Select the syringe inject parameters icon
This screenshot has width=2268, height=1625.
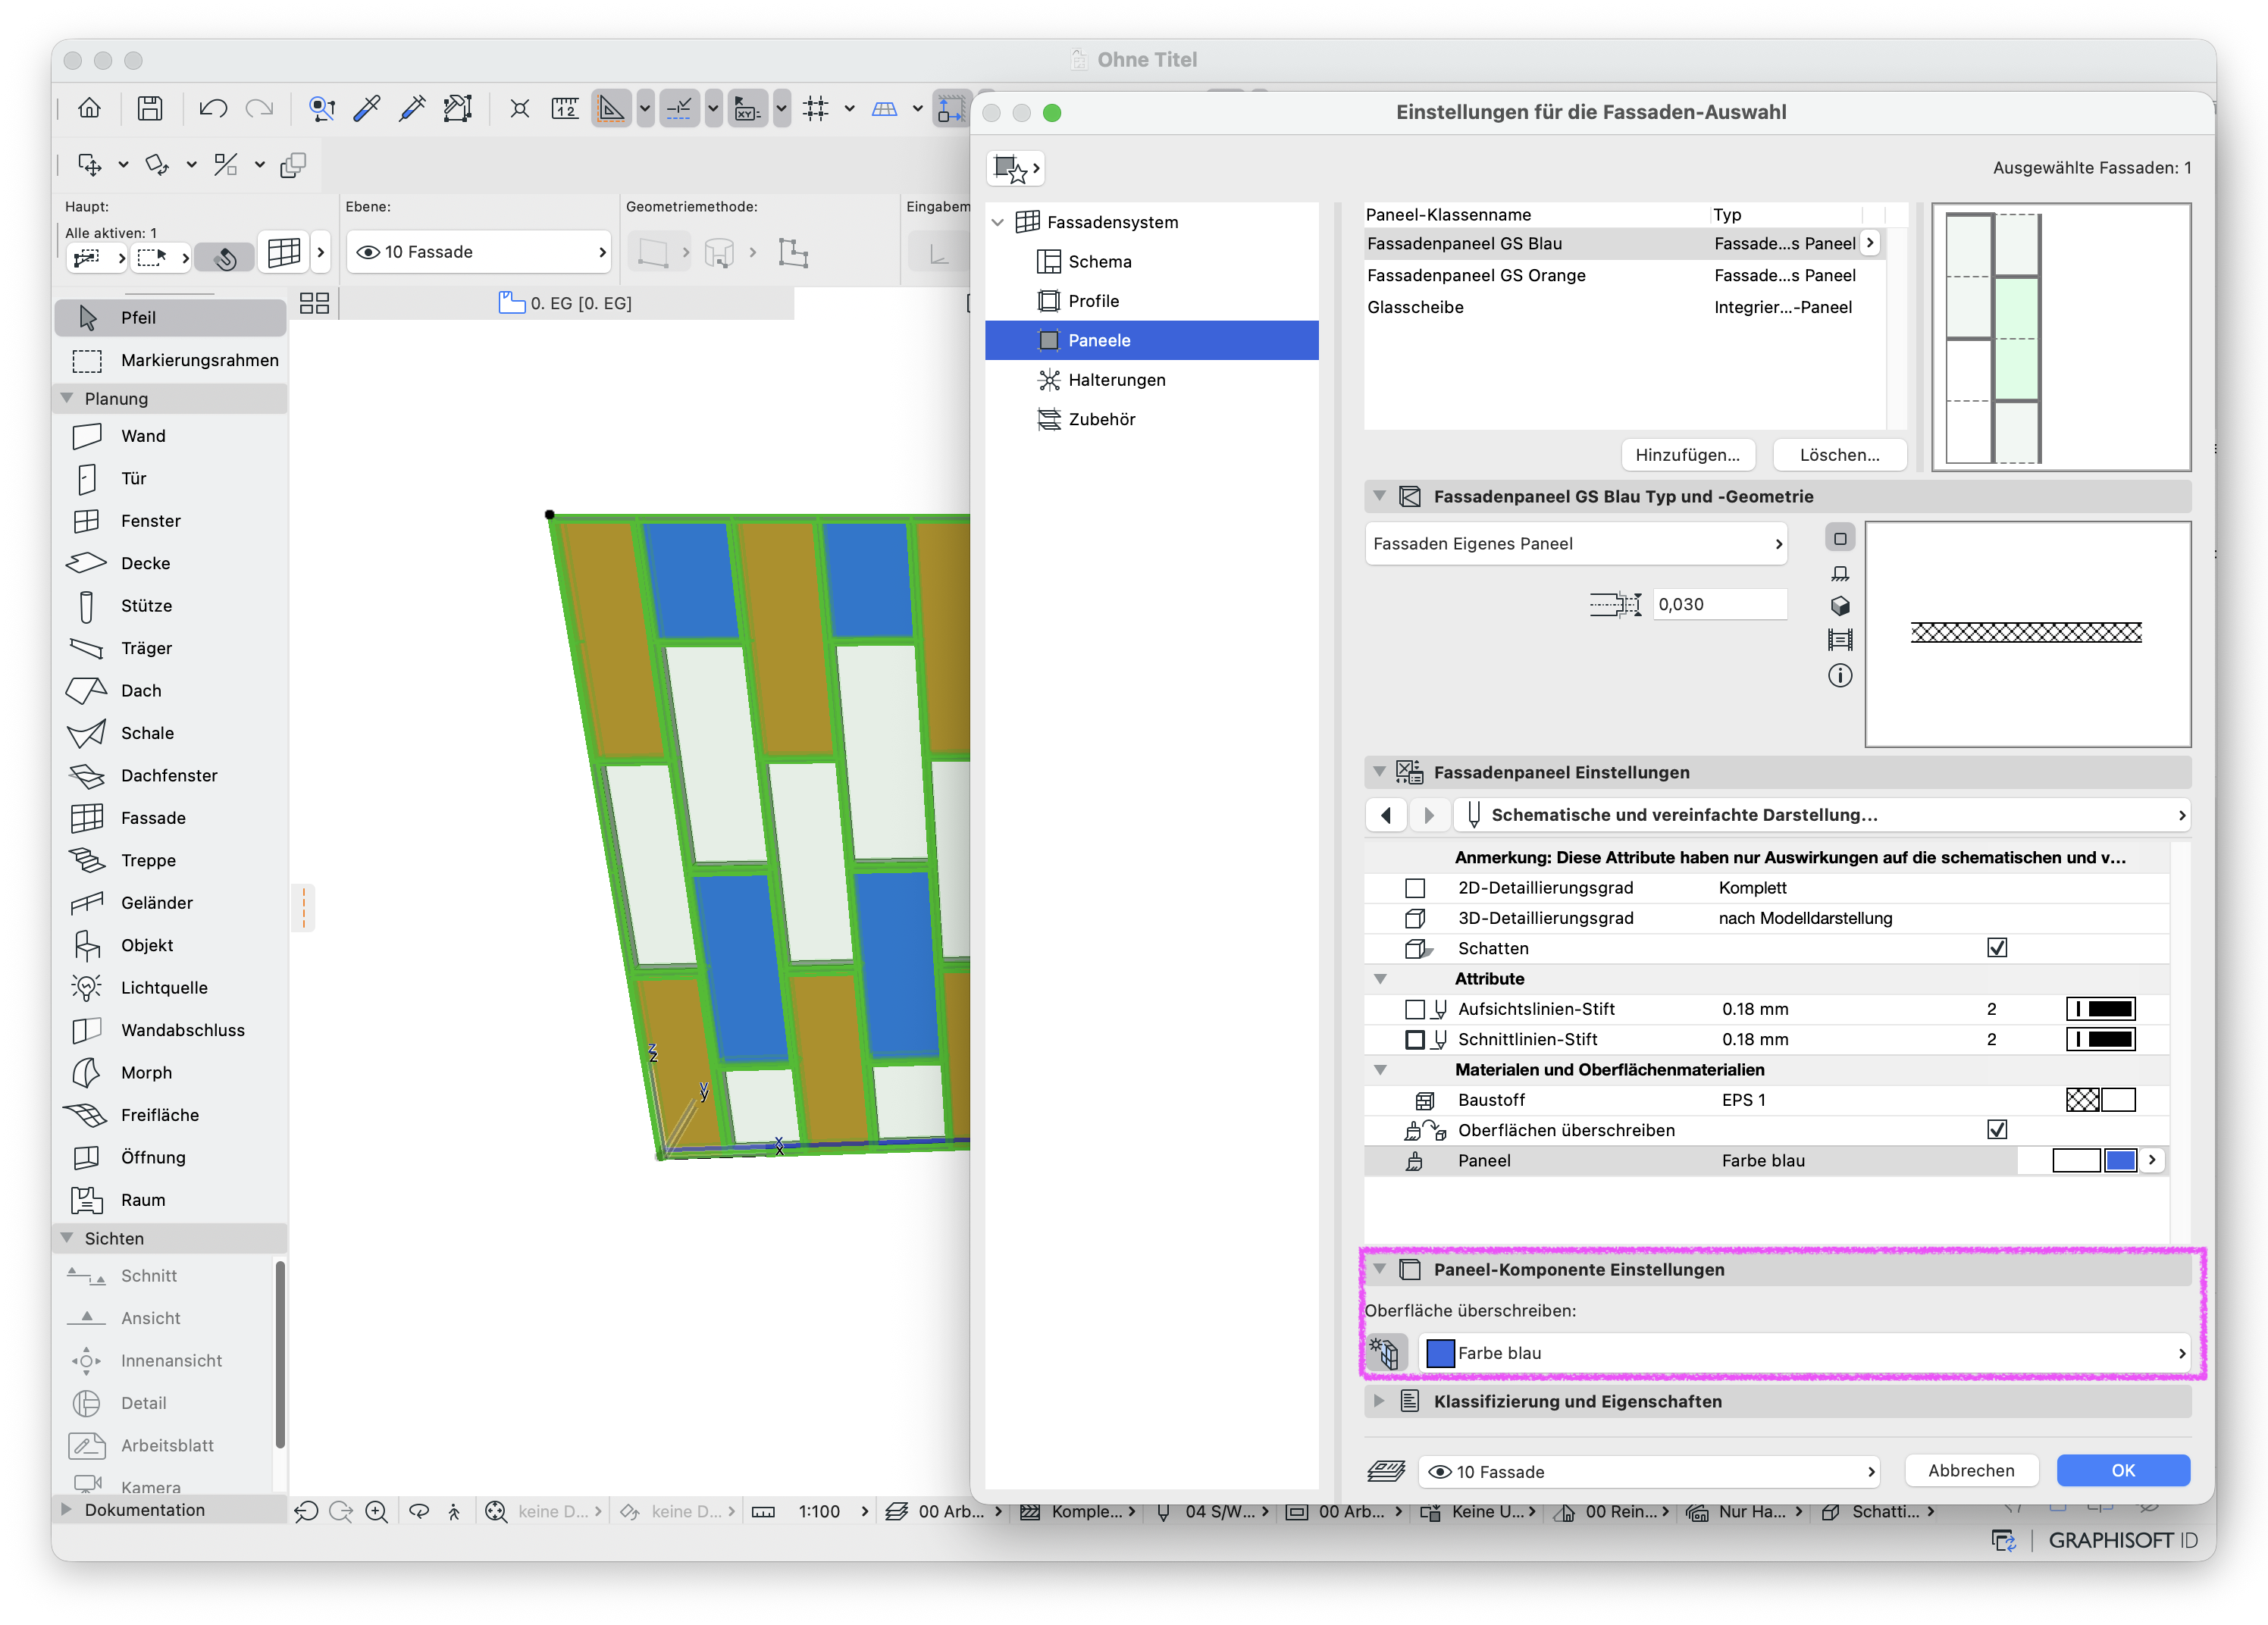click(x=412, y=108)
